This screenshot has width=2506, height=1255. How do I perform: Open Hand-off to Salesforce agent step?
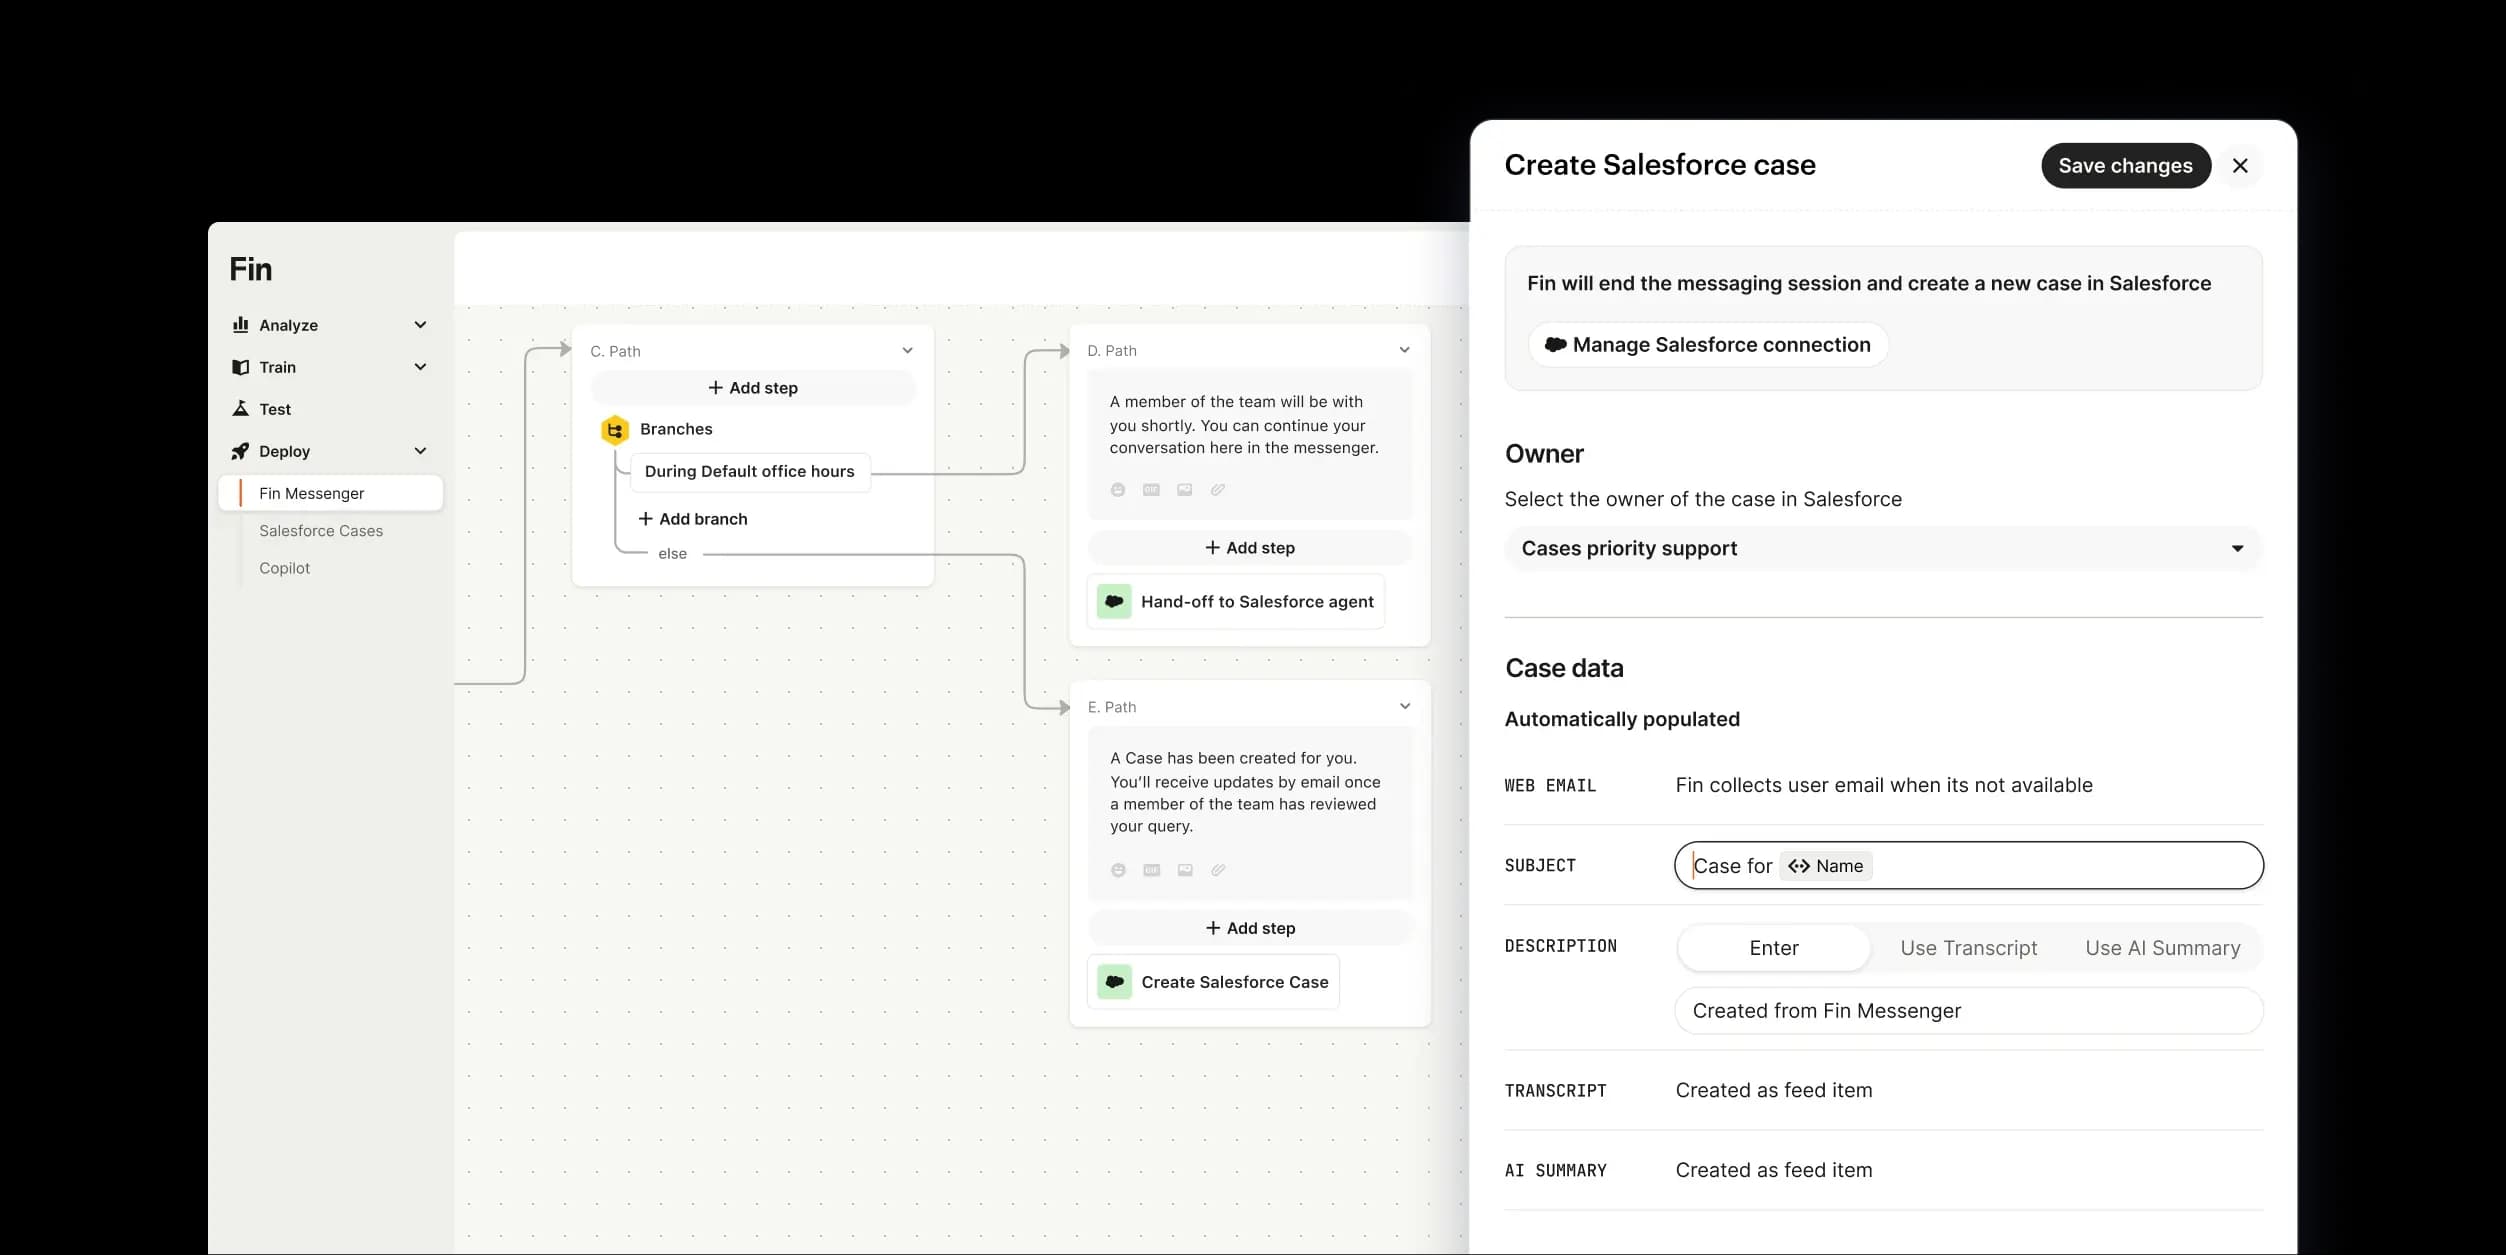point(1236,602)
